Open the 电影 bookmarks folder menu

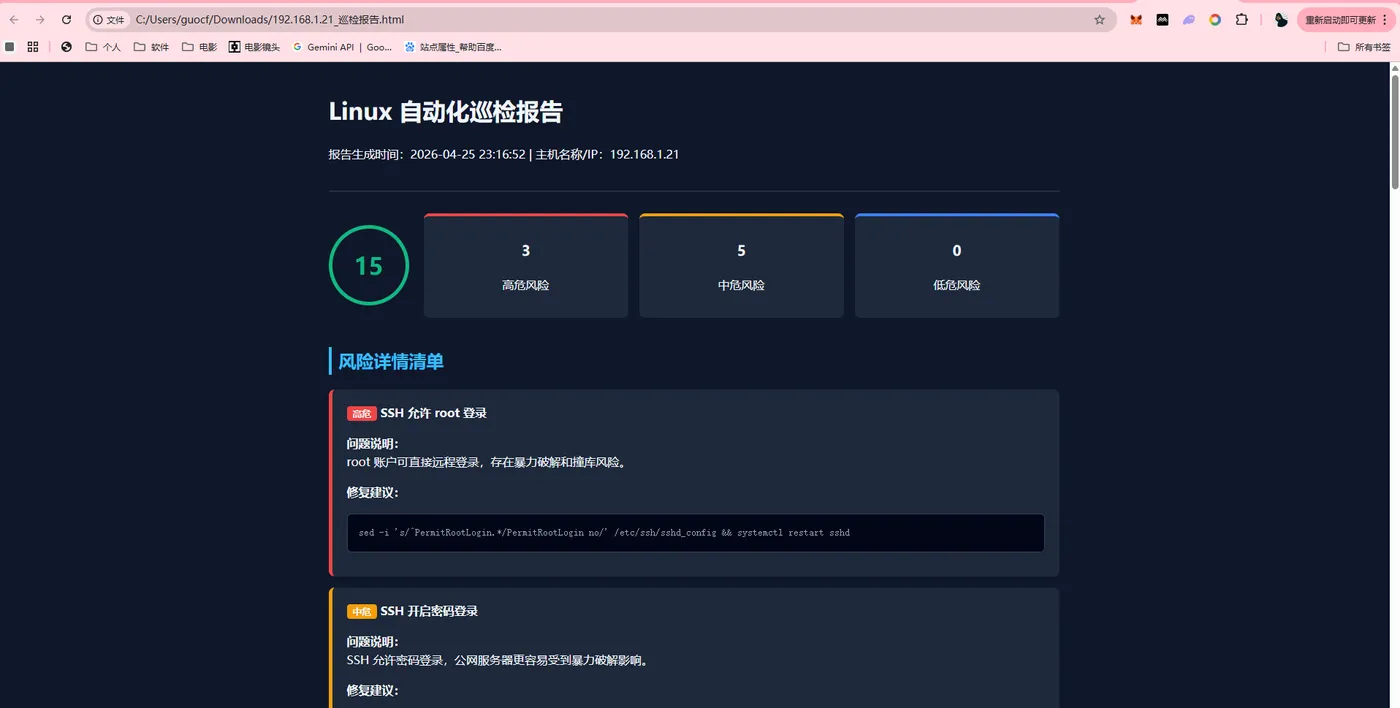(x=198, y=46)
